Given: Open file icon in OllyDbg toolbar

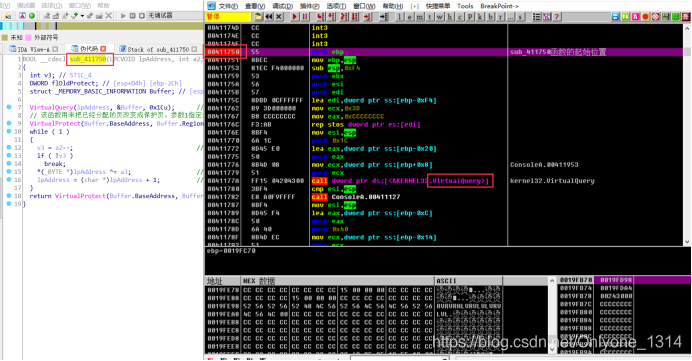Looking at the screenshot, I should tap(259, 17).
